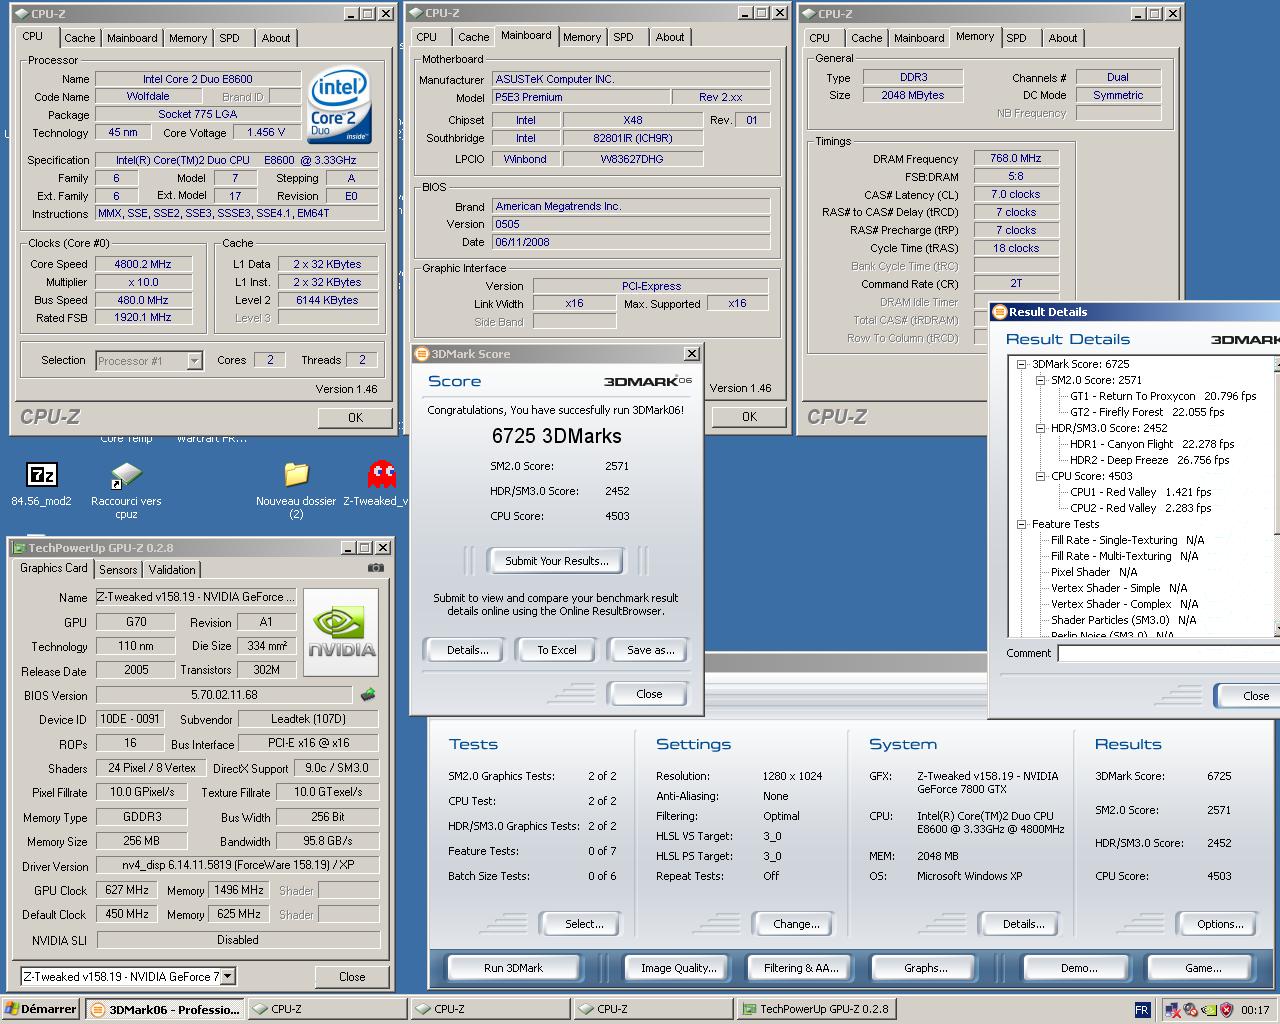The width and height of the screenshot is (1280, 1024).
Task: Click the Game... button
Action: (x=1203, y=968)
